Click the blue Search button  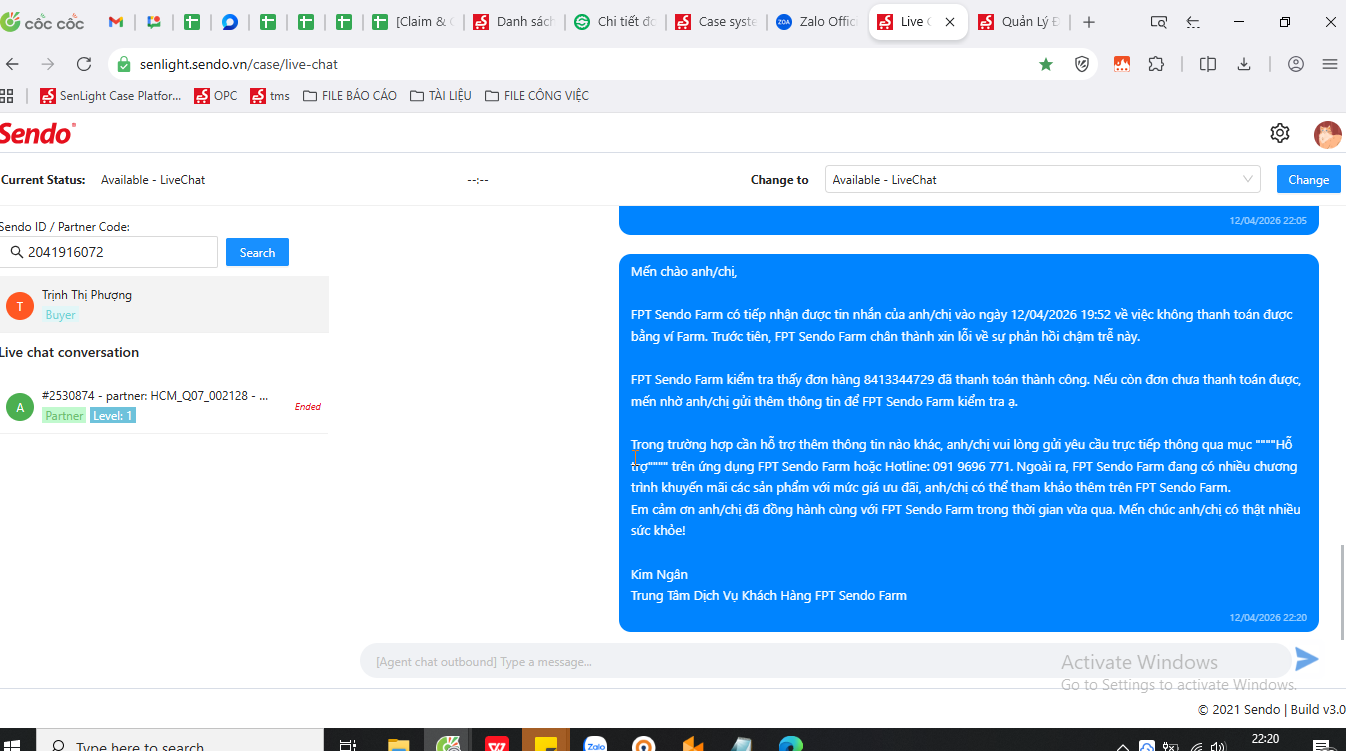tap(257, 252)
